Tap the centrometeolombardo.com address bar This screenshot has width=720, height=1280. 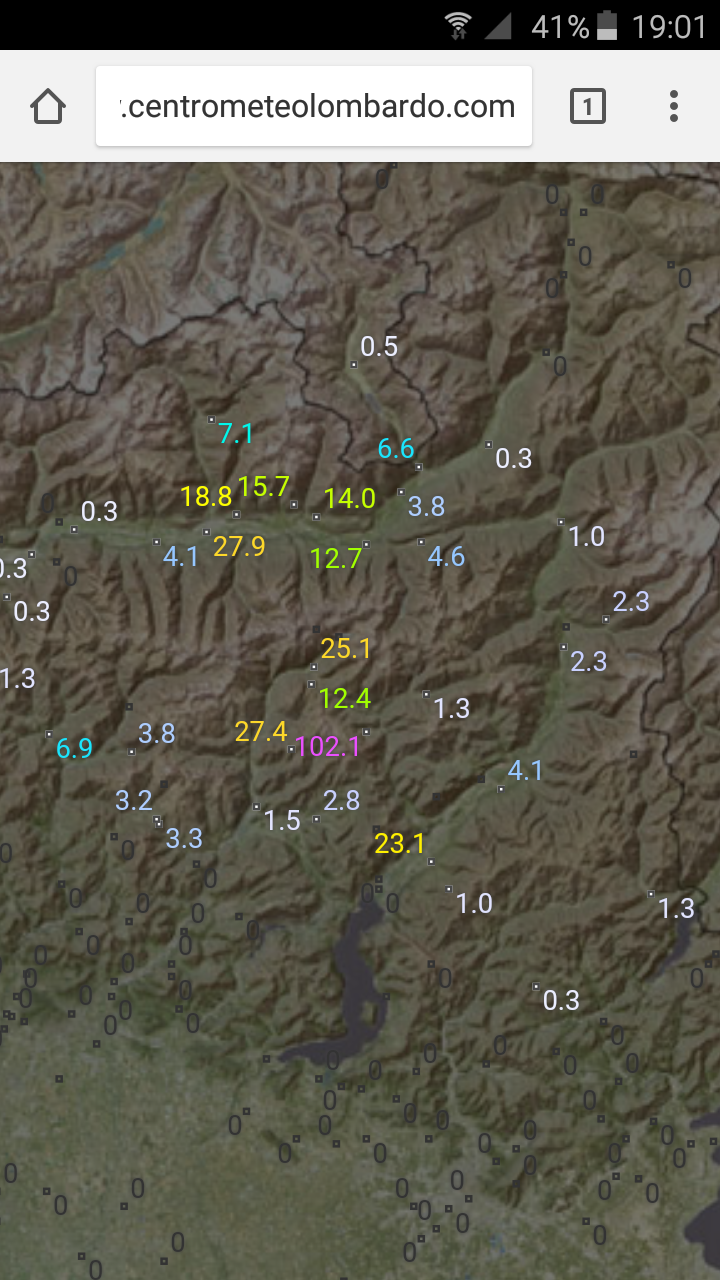coord(314,106)
